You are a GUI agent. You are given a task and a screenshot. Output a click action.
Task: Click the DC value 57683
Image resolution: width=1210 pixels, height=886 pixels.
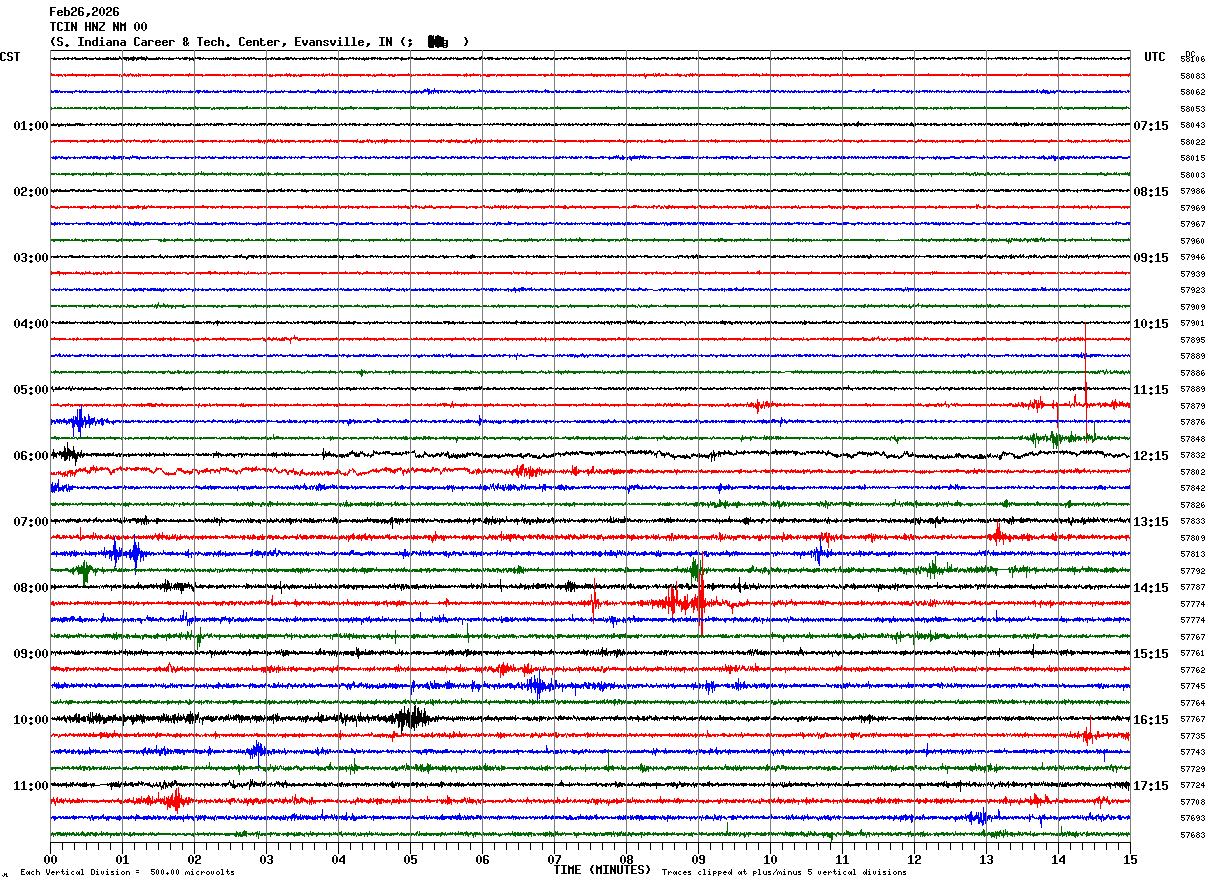[1192, 835]
